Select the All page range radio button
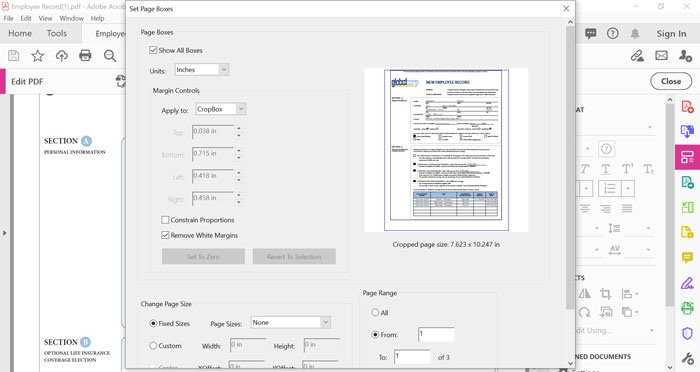Viewport: 700px width, 372px height. click(x=375, y=313)
